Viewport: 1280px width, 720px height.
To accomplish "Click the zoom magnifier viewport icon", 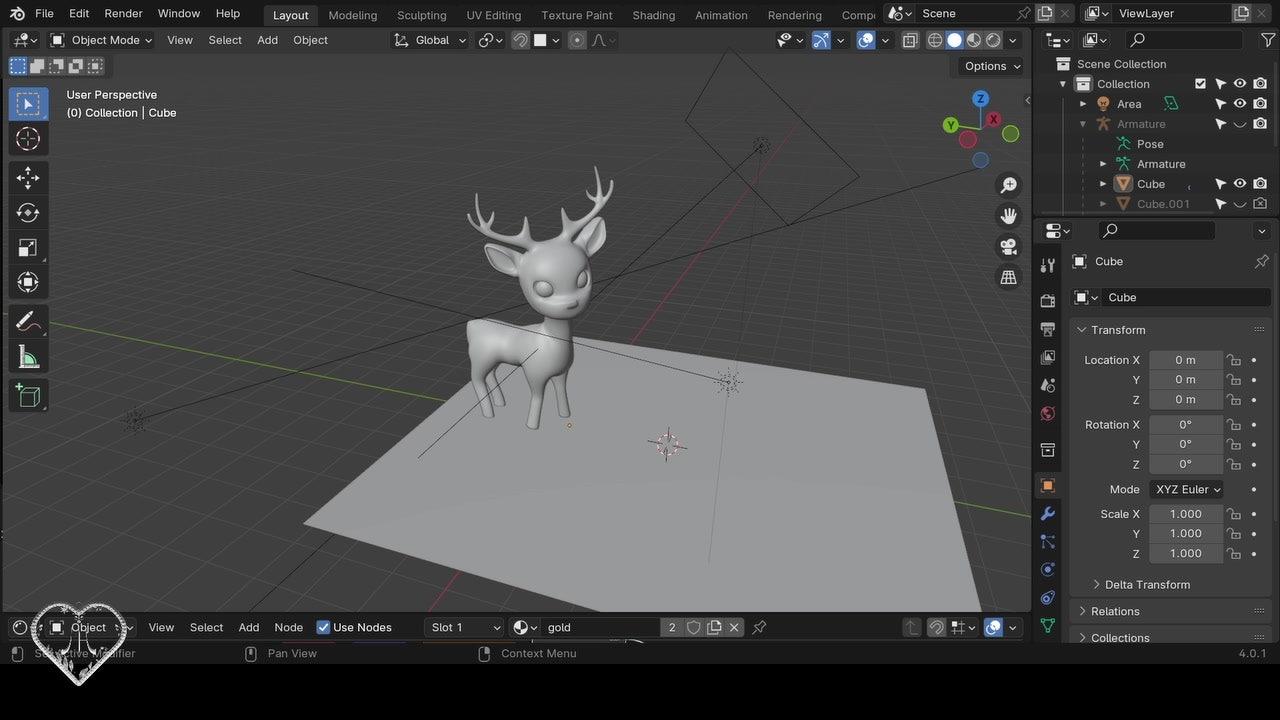I will pos(1008,186).
